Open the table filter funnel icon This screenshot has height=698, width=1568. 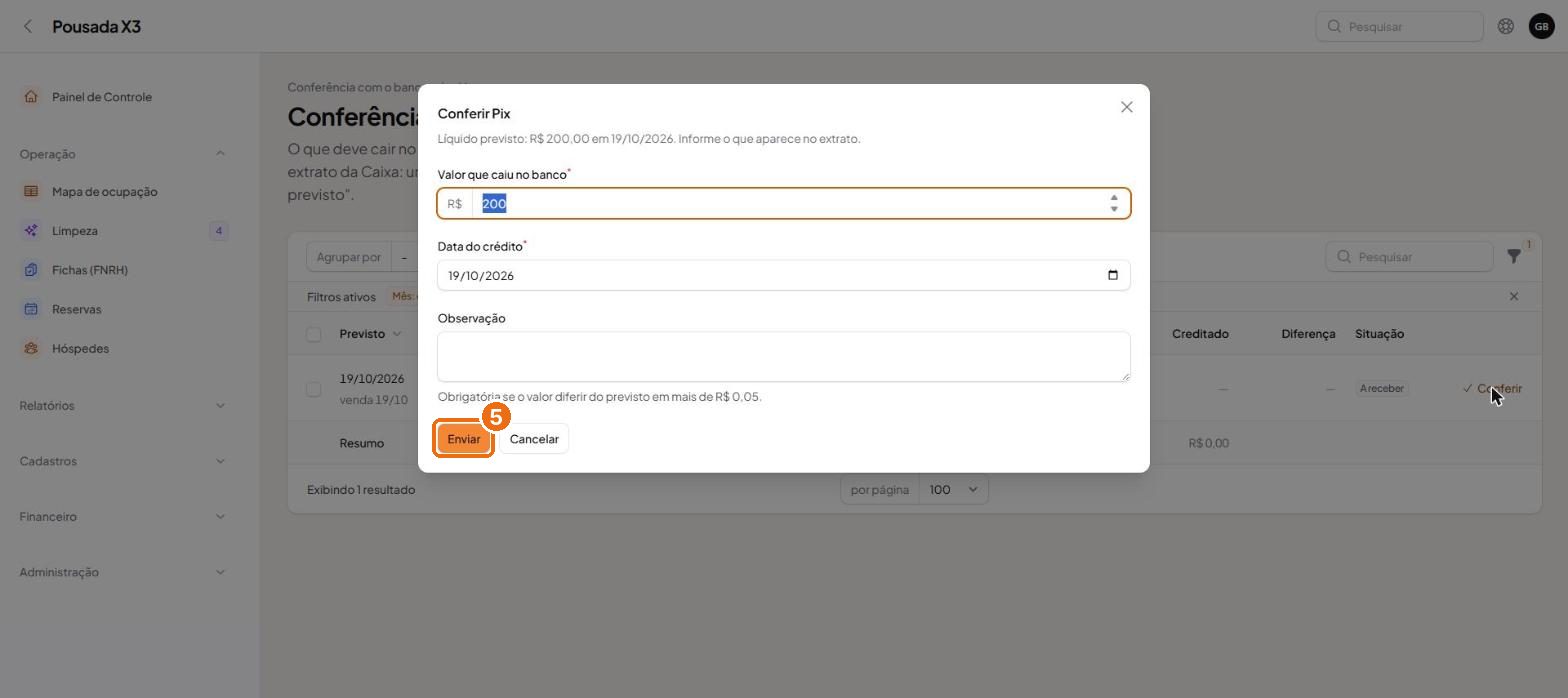(1514, 257)
